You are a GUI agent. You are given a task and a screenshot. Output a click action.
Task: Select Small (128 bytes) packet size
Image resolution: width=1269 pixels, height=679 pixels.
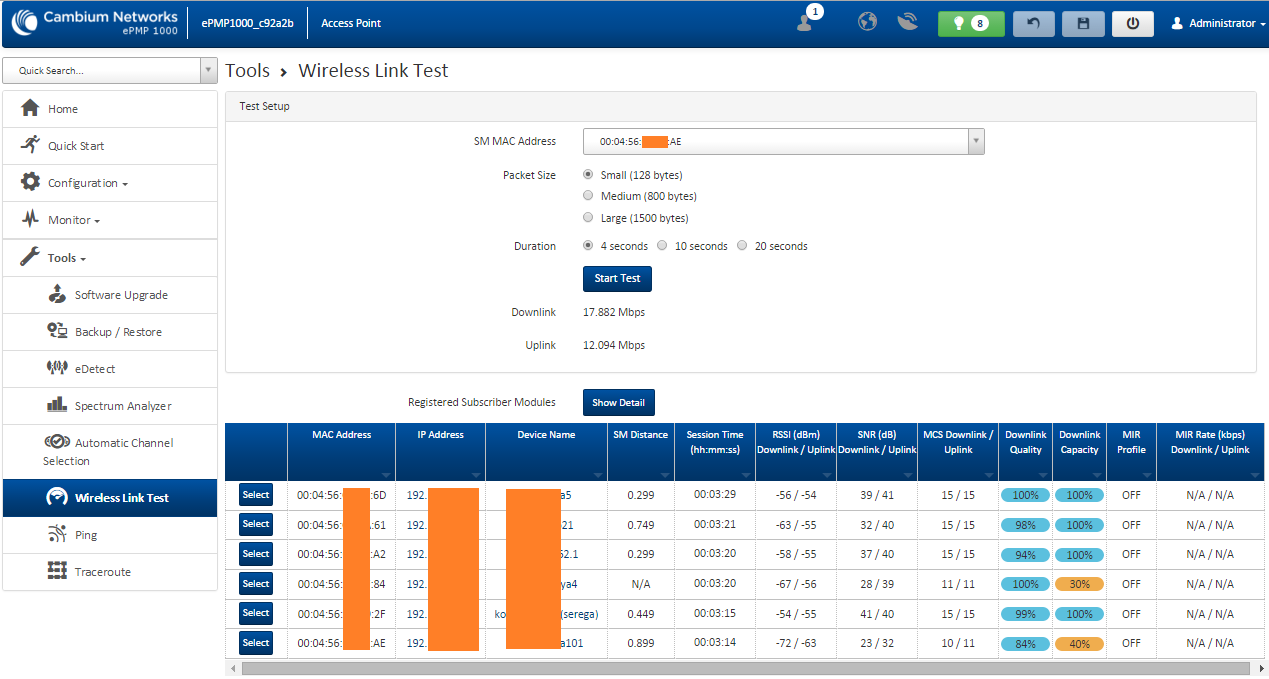[588, 174]
